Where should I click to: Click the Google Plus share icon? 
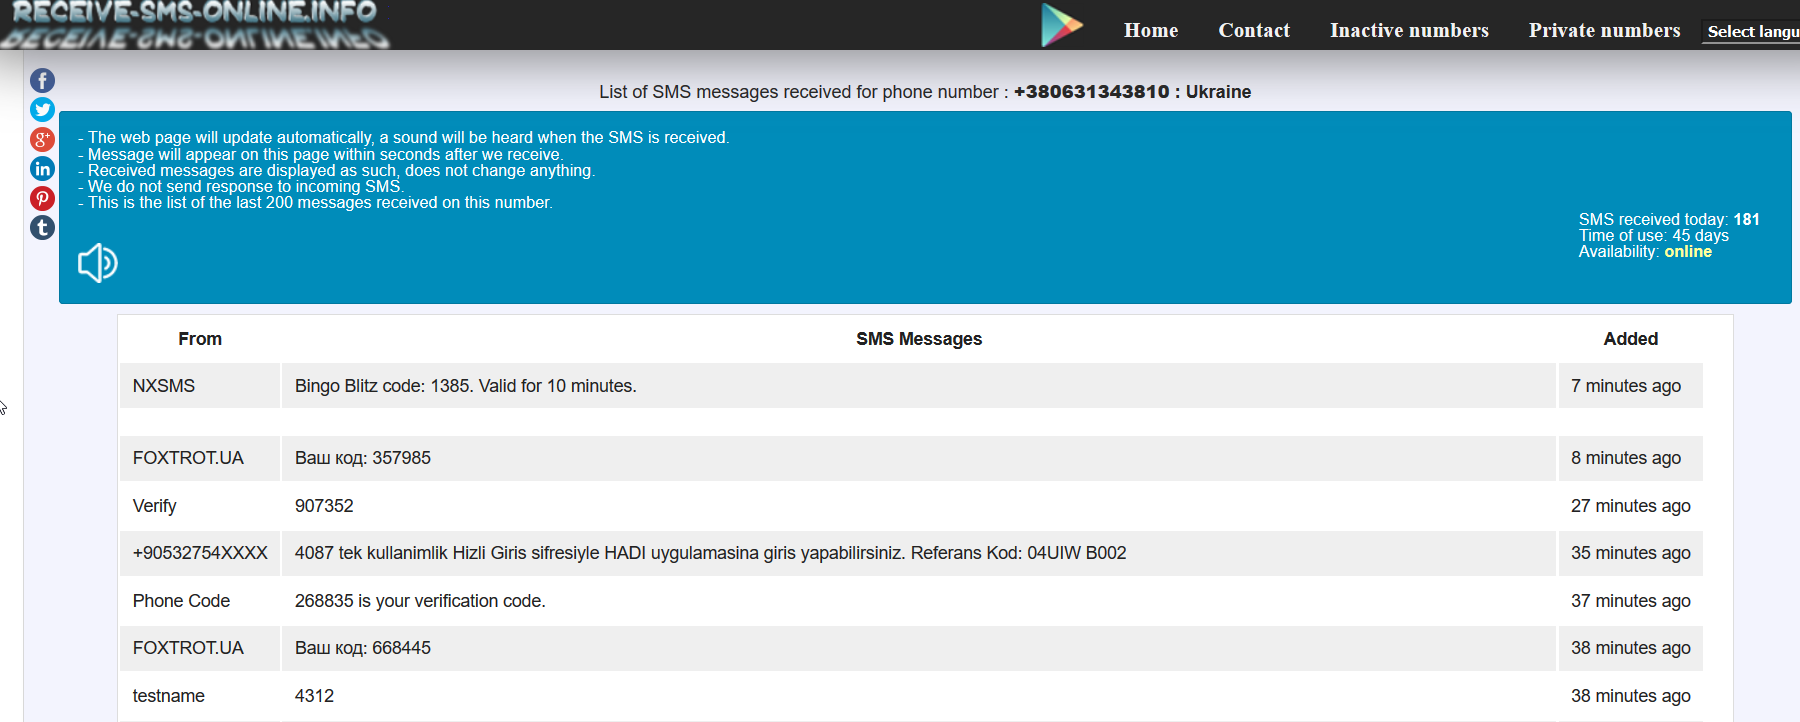(42, 139)
